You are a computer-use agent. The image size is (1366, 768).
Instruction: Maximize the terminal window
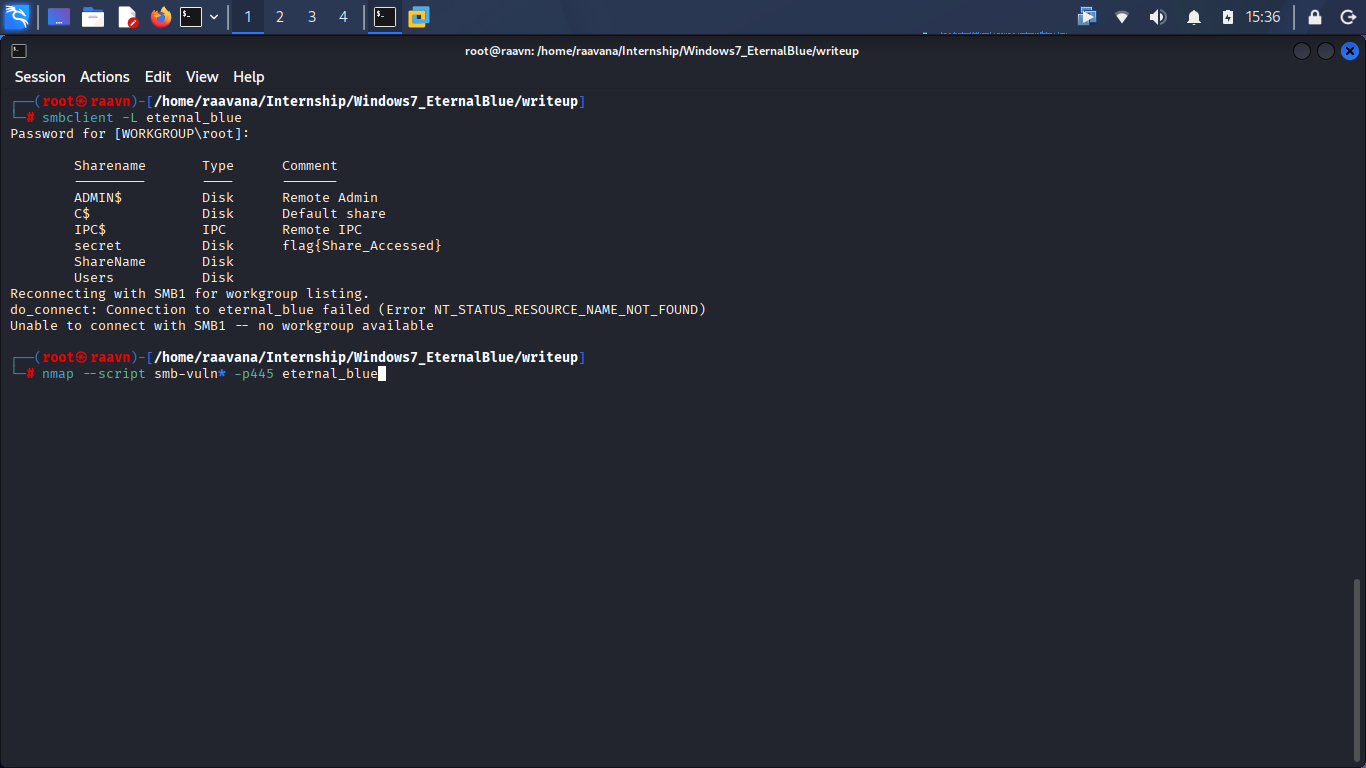click(1326, 51)
